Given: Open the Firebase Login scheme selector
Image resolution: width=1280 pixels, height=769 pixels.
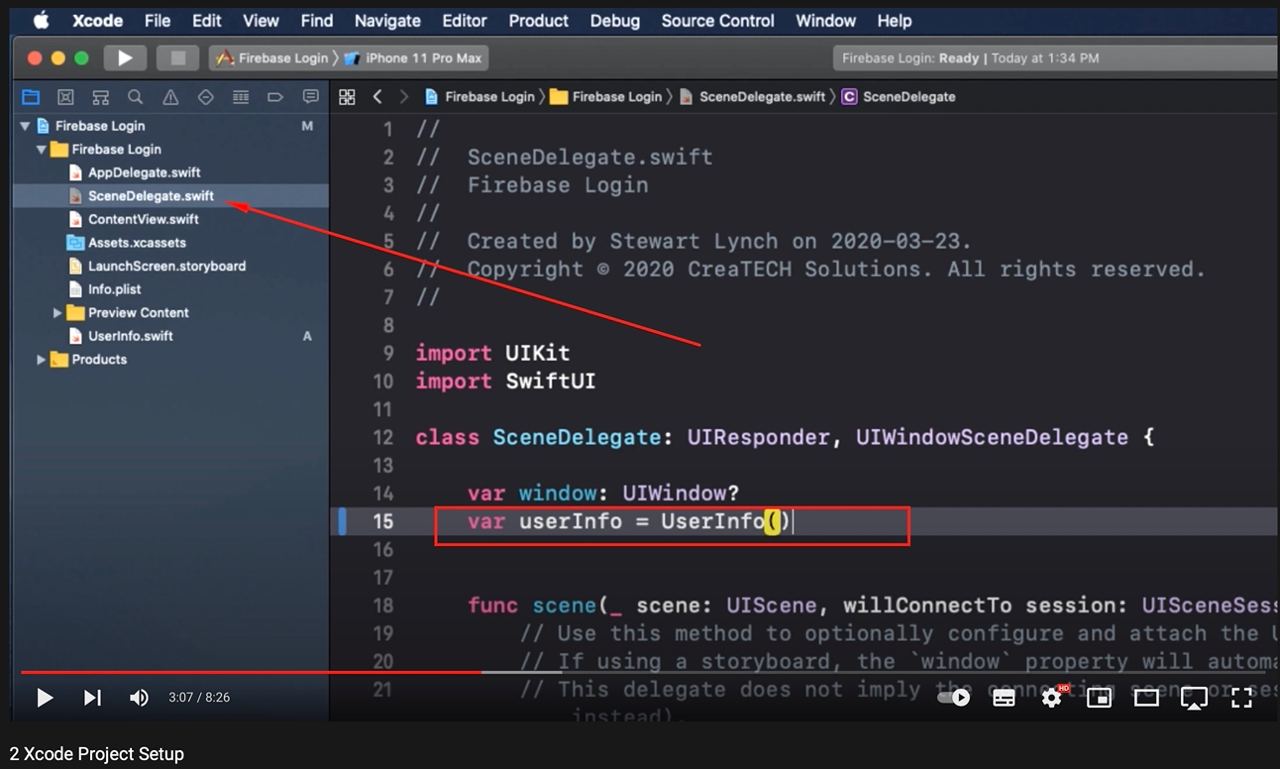Looking at the screenshot, I should pyautogui.click(x=272, y=58).
